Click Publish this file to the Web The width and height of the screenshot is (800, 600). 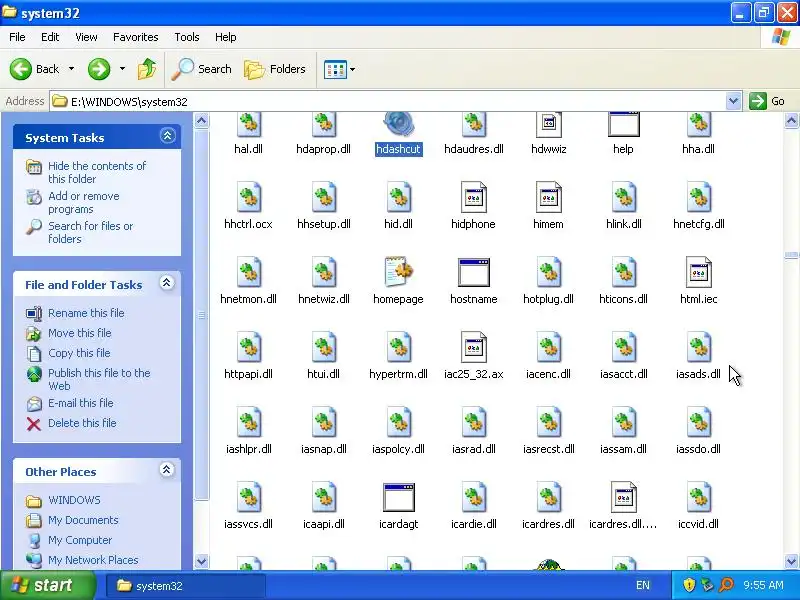(x=99, y=379)
